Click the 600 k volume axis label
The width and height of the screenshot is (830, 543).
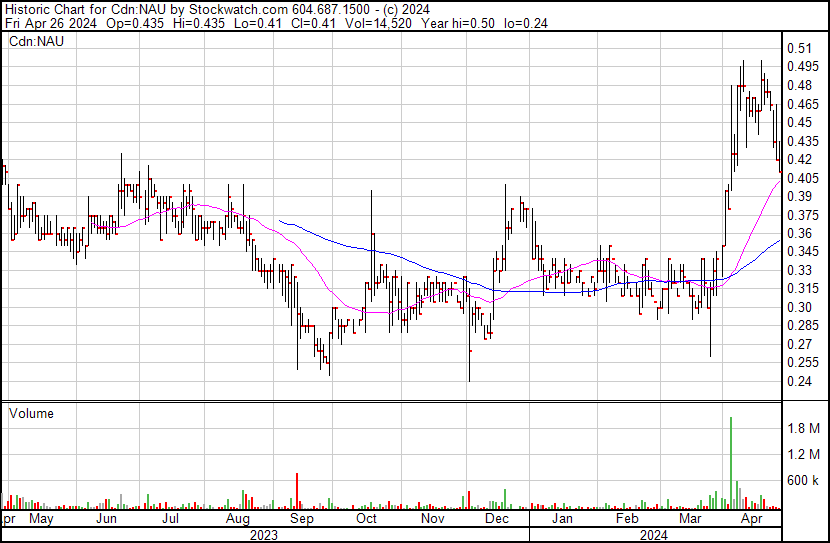804,480
